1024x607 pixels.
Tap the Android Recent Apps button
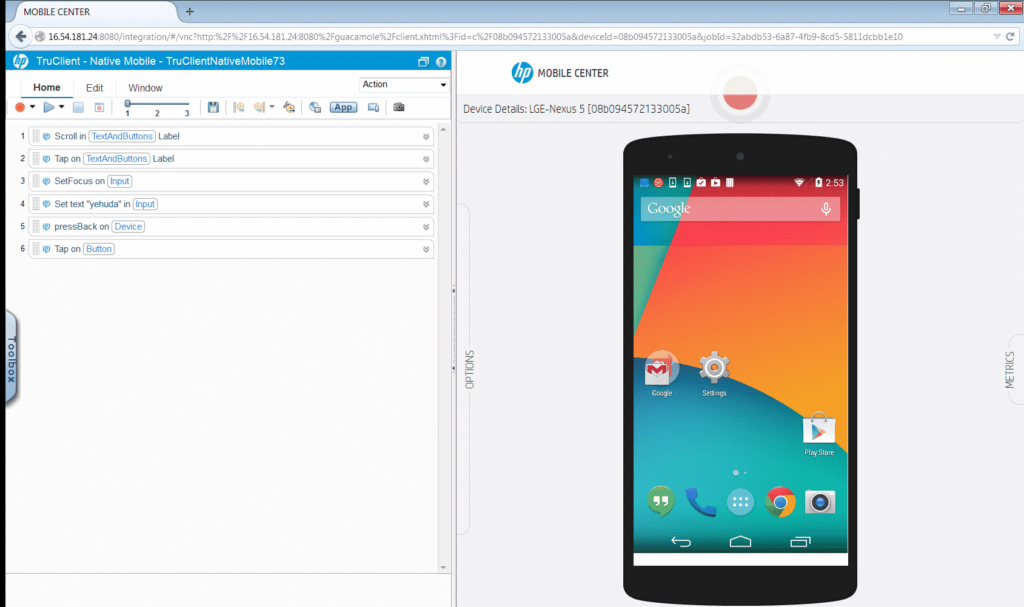(800, 542)
